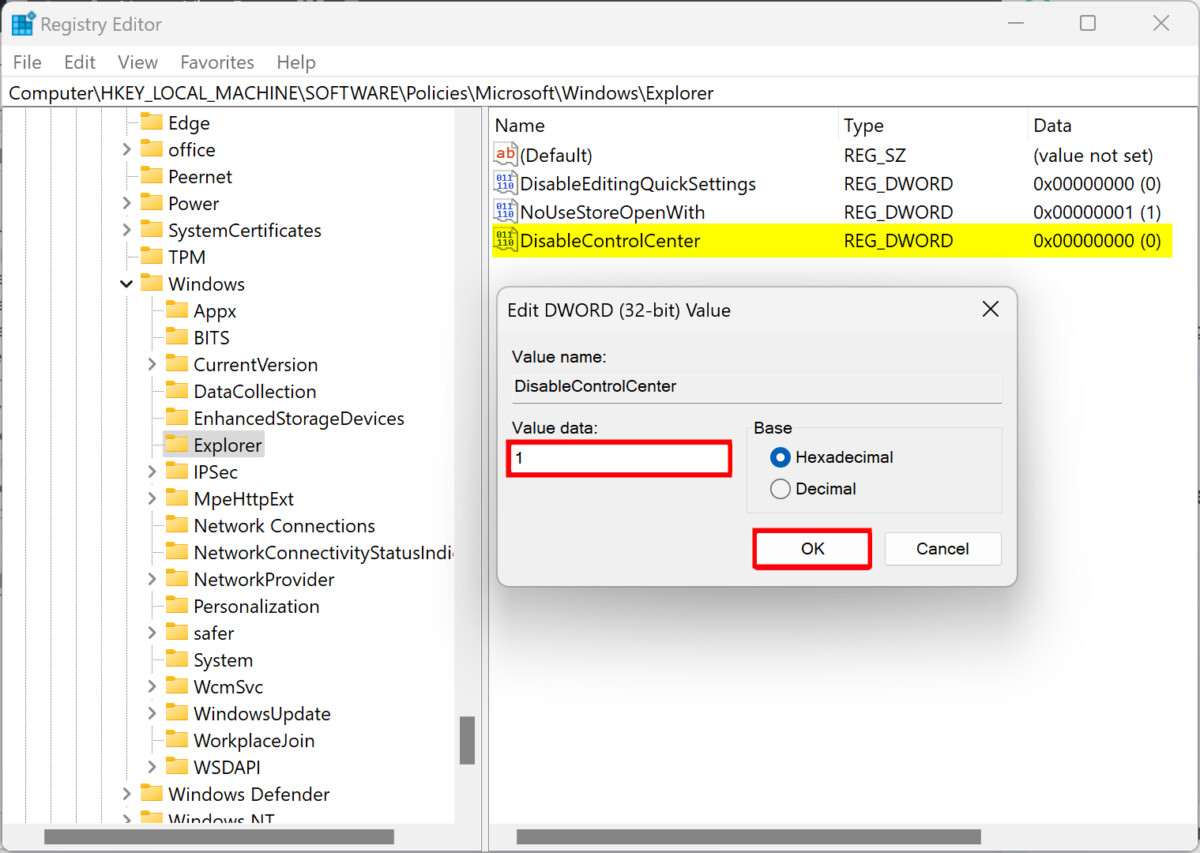Viewport: 1200px width, 853px height.
Task: Open the Favorites menu
Action: pos(217,62)
